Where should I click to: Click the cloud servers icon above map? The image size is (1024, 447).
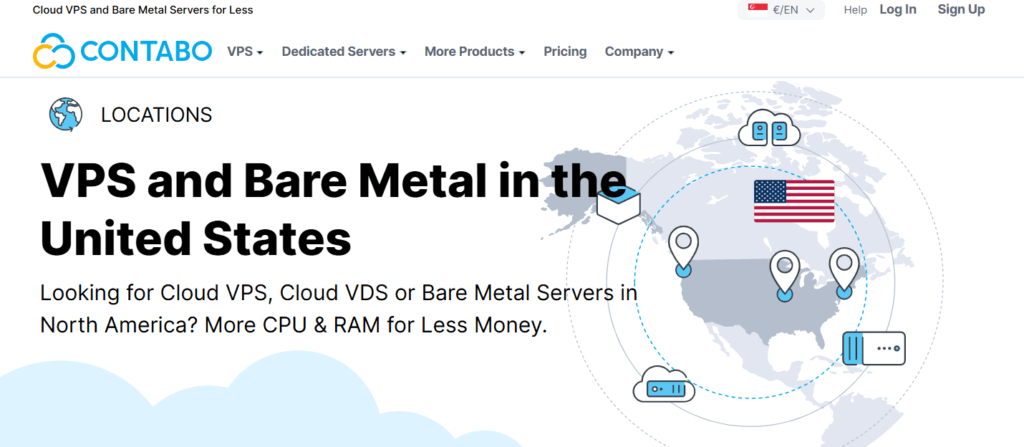pos(770,130)
